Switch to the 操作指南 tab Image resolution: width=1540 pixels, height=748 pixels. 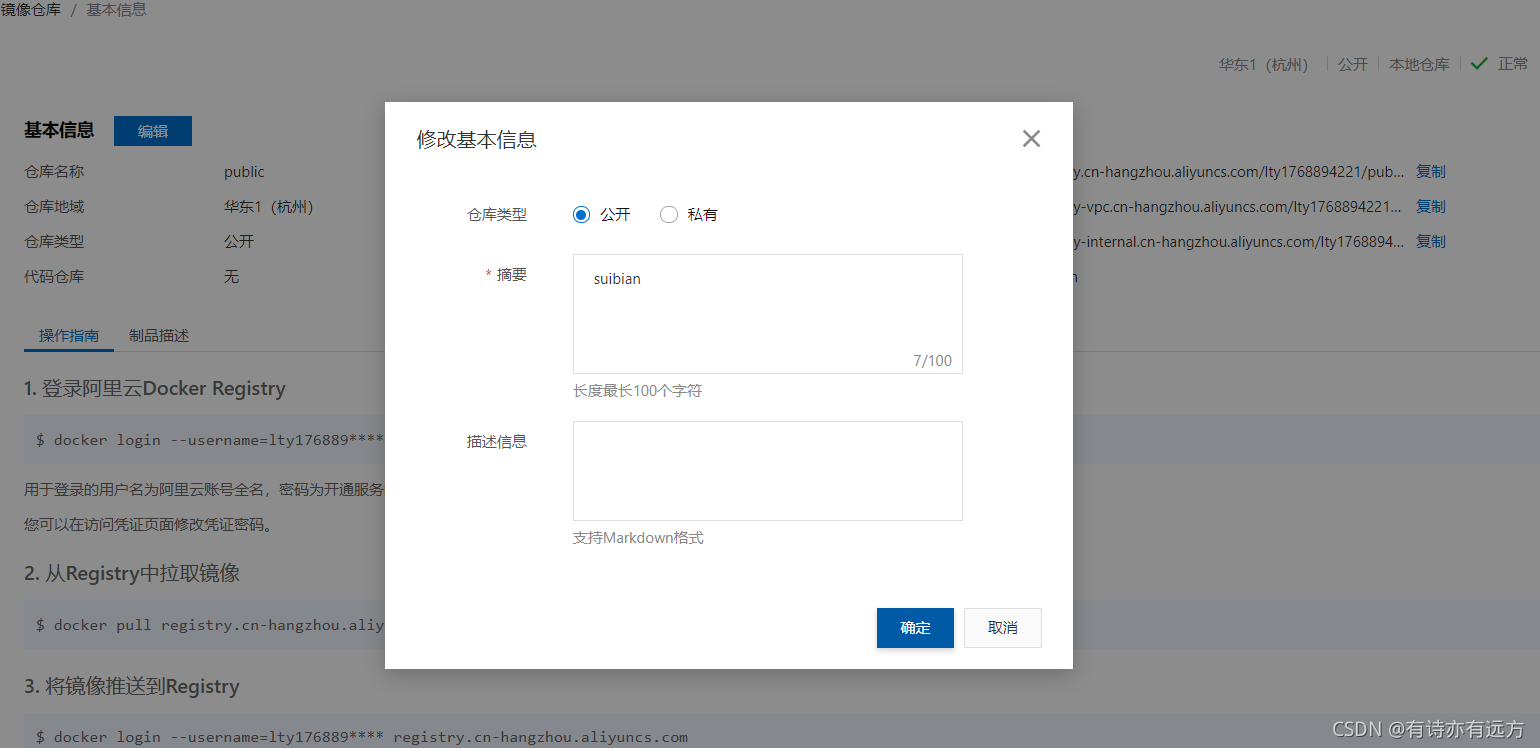pos(68,335)
